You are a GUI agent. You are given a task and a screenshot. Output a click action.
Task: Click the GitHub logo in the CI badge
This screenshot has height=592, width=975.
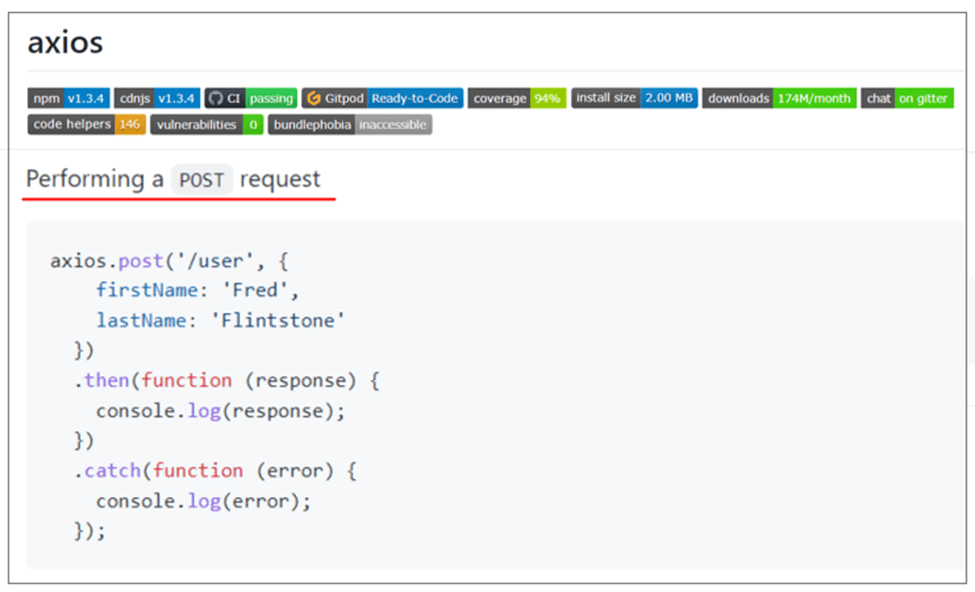[x=215, y=98]
